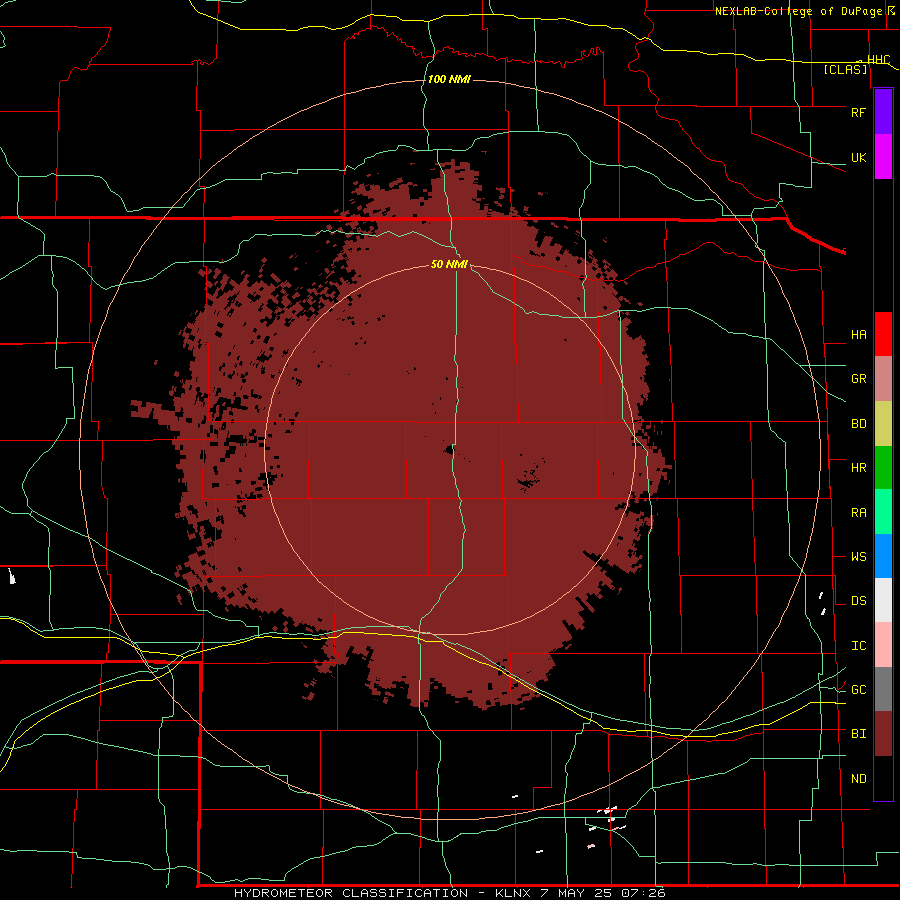Click the 'RF' legend label

[858, 112]
